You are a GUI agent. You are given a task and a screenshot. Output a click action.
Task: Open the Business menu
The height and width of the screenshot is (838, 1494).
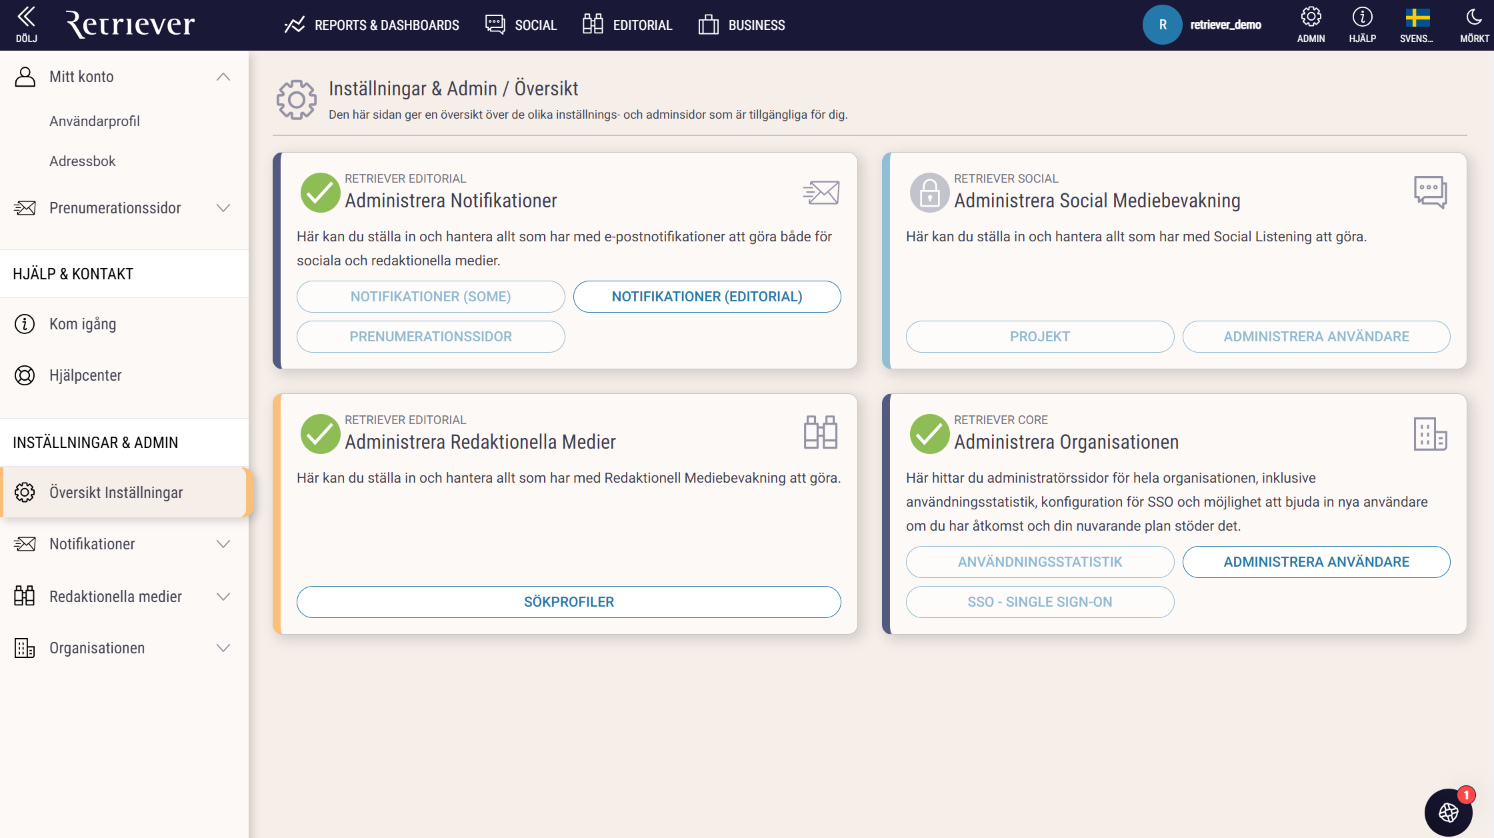(741, 25)
